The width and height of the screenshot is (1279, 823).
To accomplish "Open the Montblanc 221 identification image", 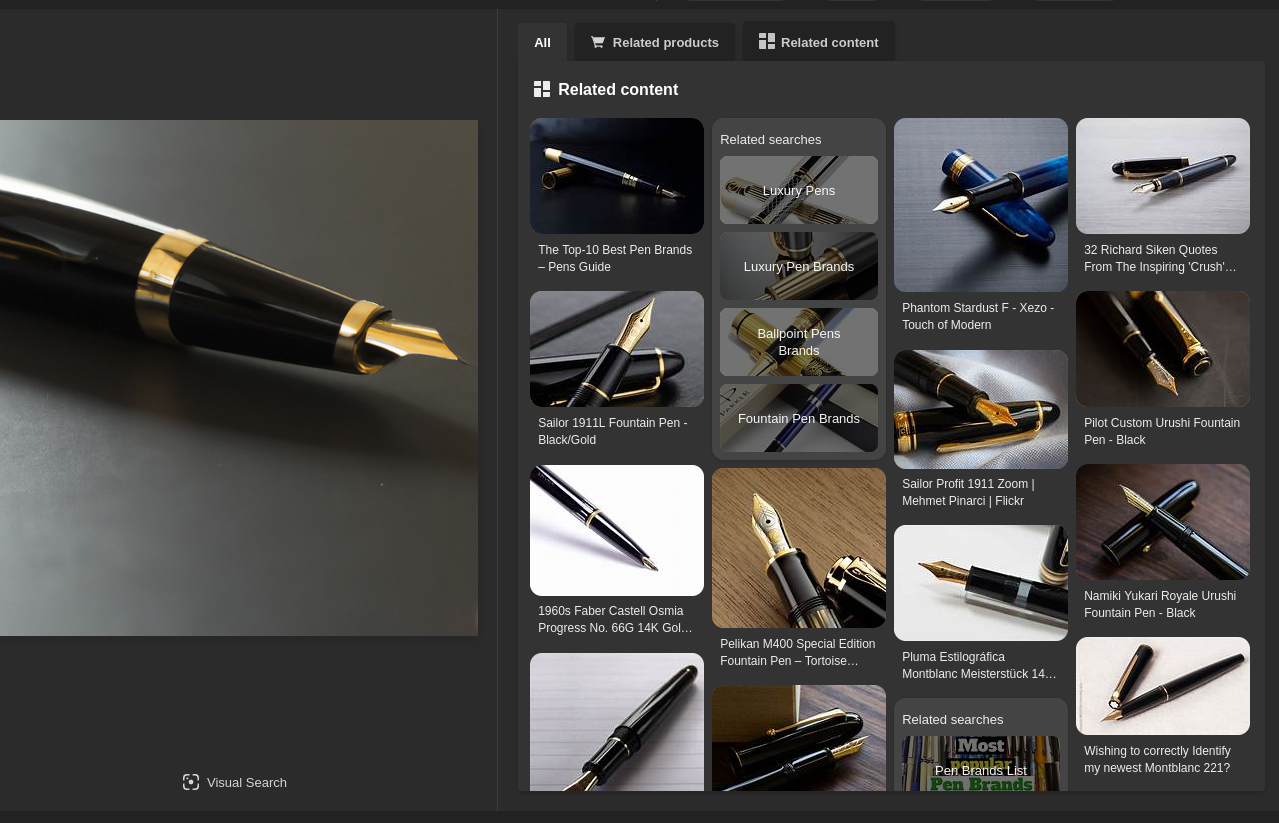I will [1163, 686].
